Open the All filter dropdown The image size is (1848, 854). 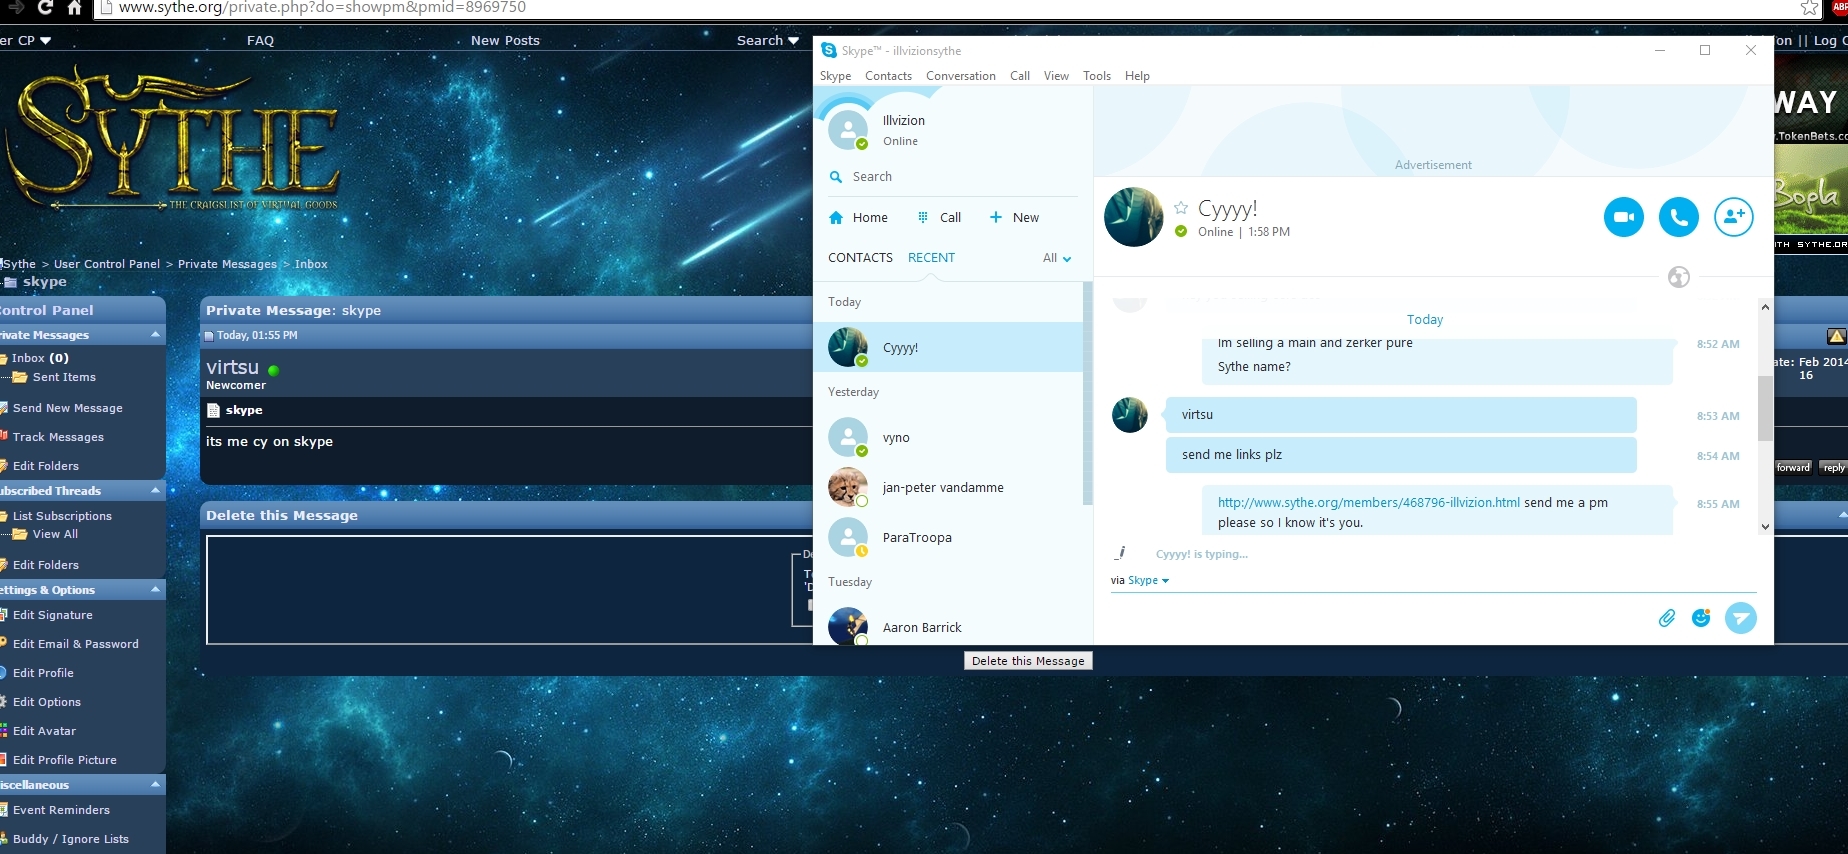coord(1057,258)
